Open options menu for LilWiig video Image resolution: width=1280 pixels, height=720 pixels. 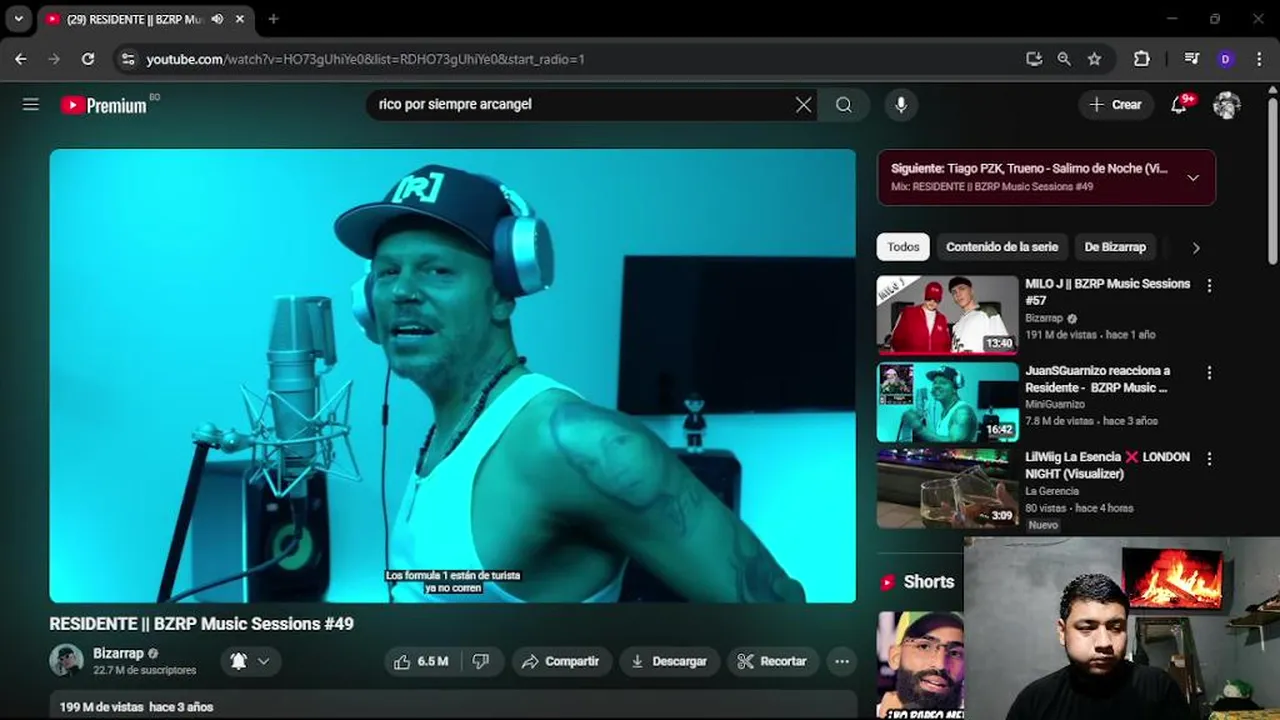(1209, 459)
